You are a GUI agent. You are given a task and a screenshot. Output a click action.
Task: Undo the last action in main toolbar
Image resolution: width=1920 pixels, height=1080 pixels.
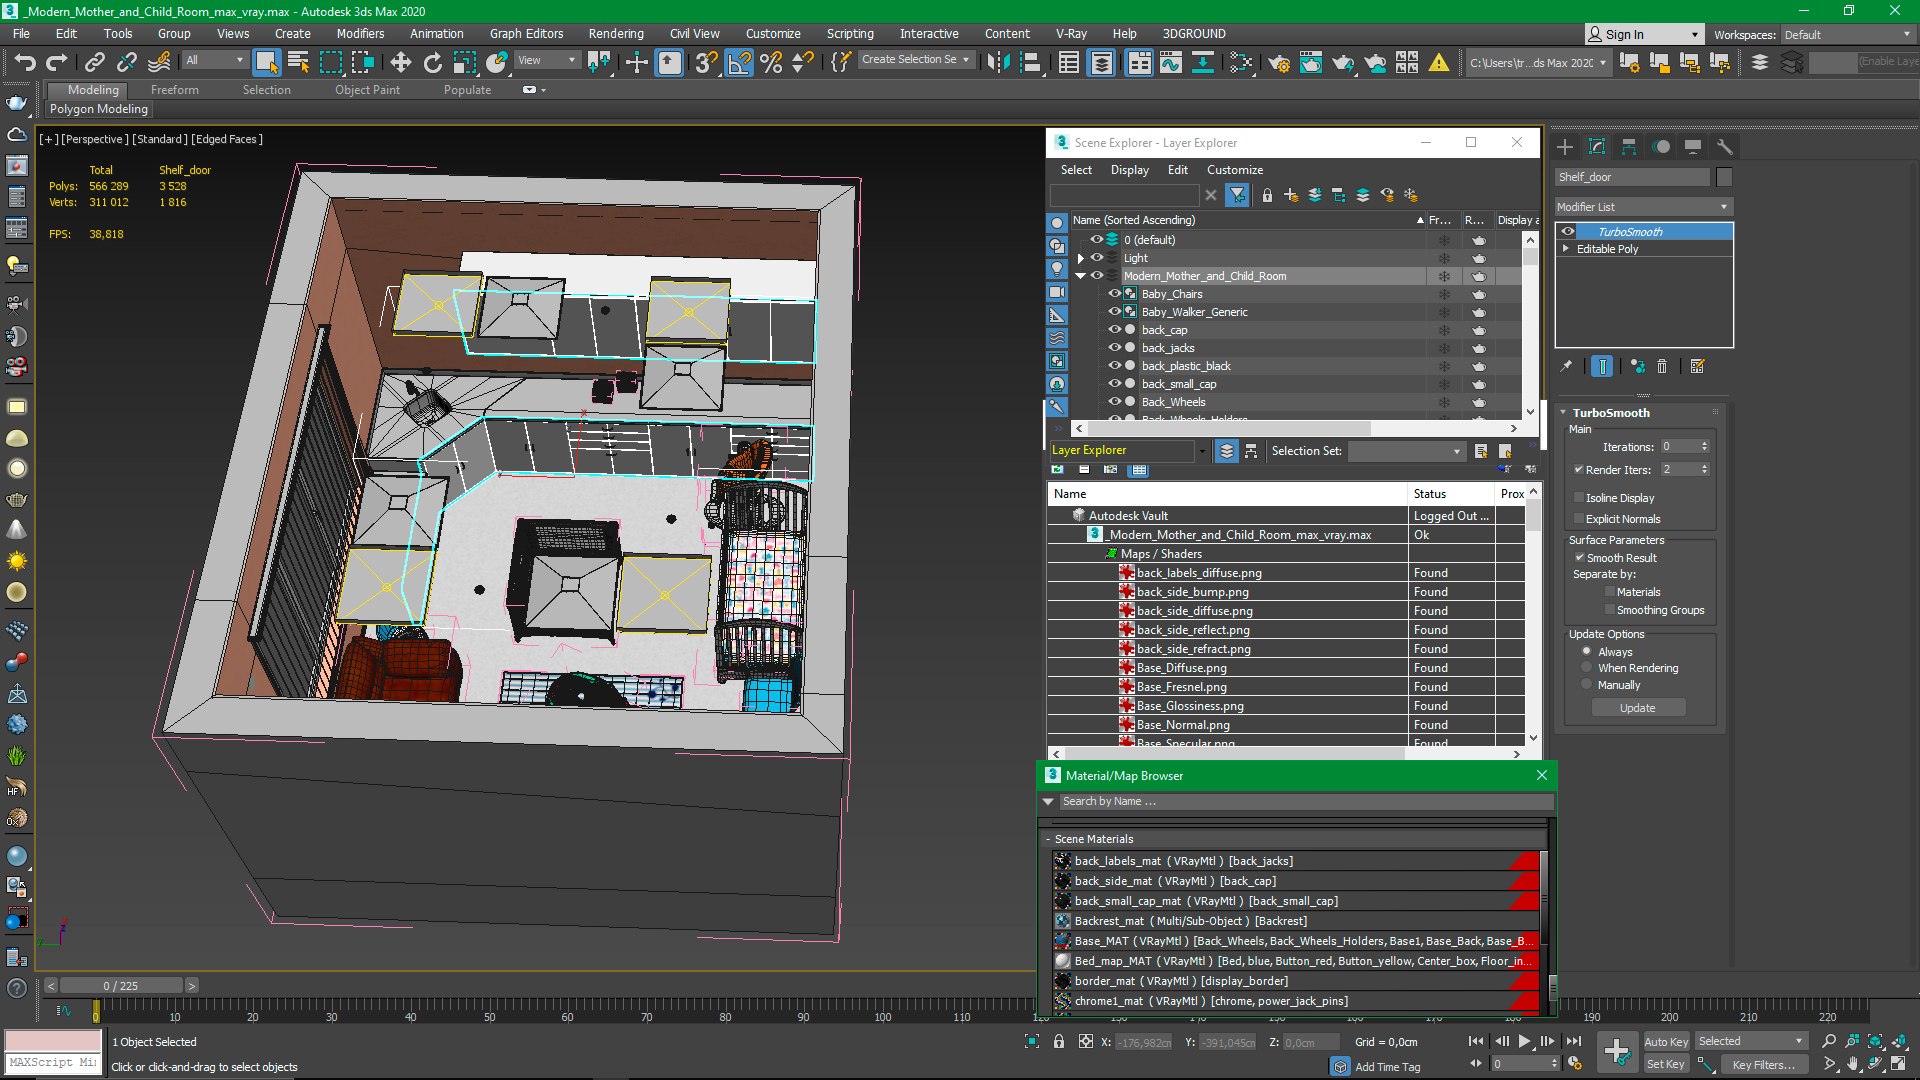pyautogui.click(x=24, y=62)
